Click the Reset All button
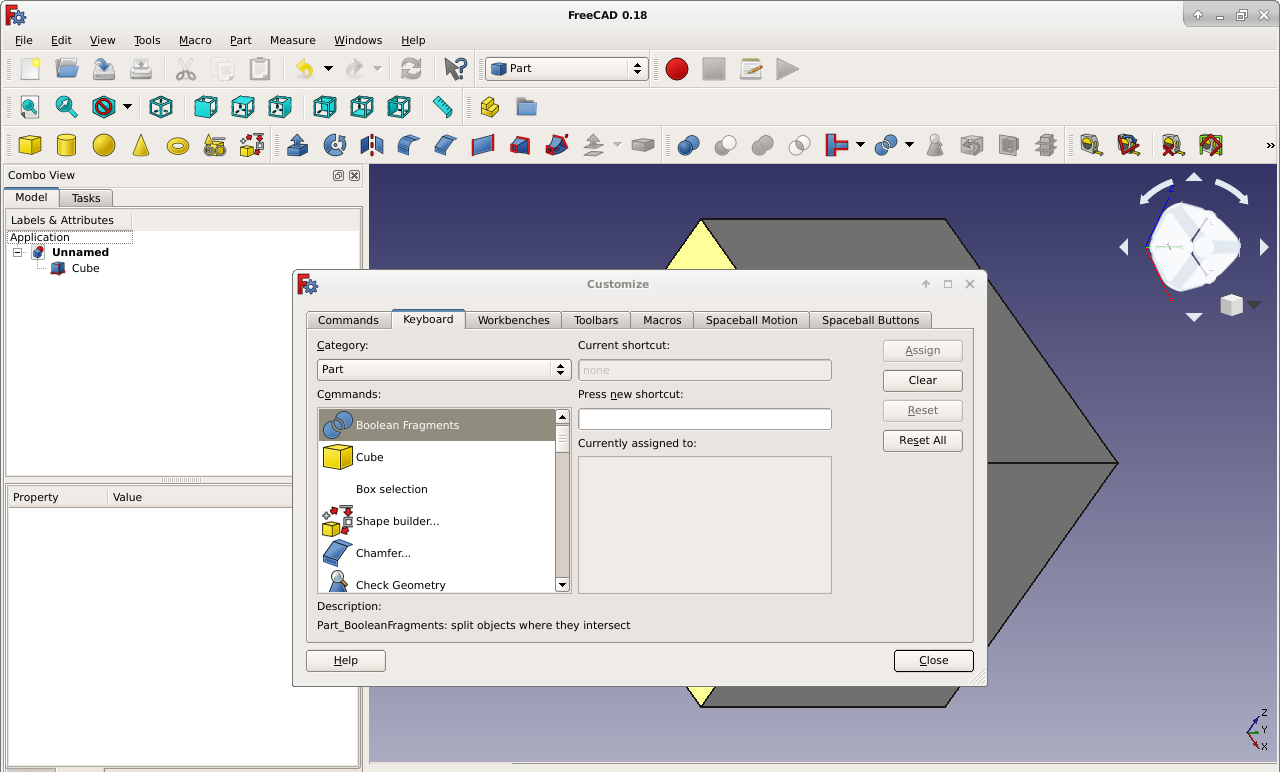 923,441
